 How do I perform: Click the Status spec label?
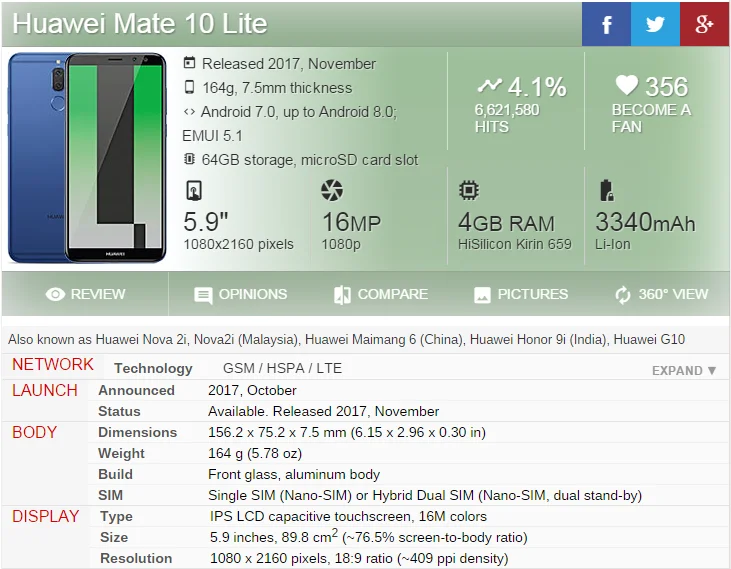(119, 411)
